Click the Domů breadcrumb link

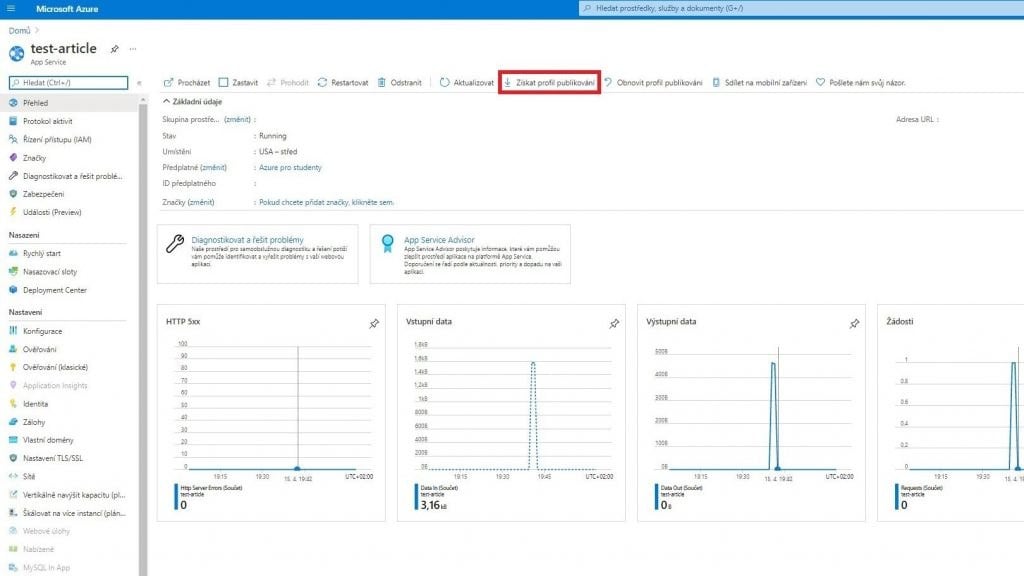pyautogui.click(x=18, y=31)
